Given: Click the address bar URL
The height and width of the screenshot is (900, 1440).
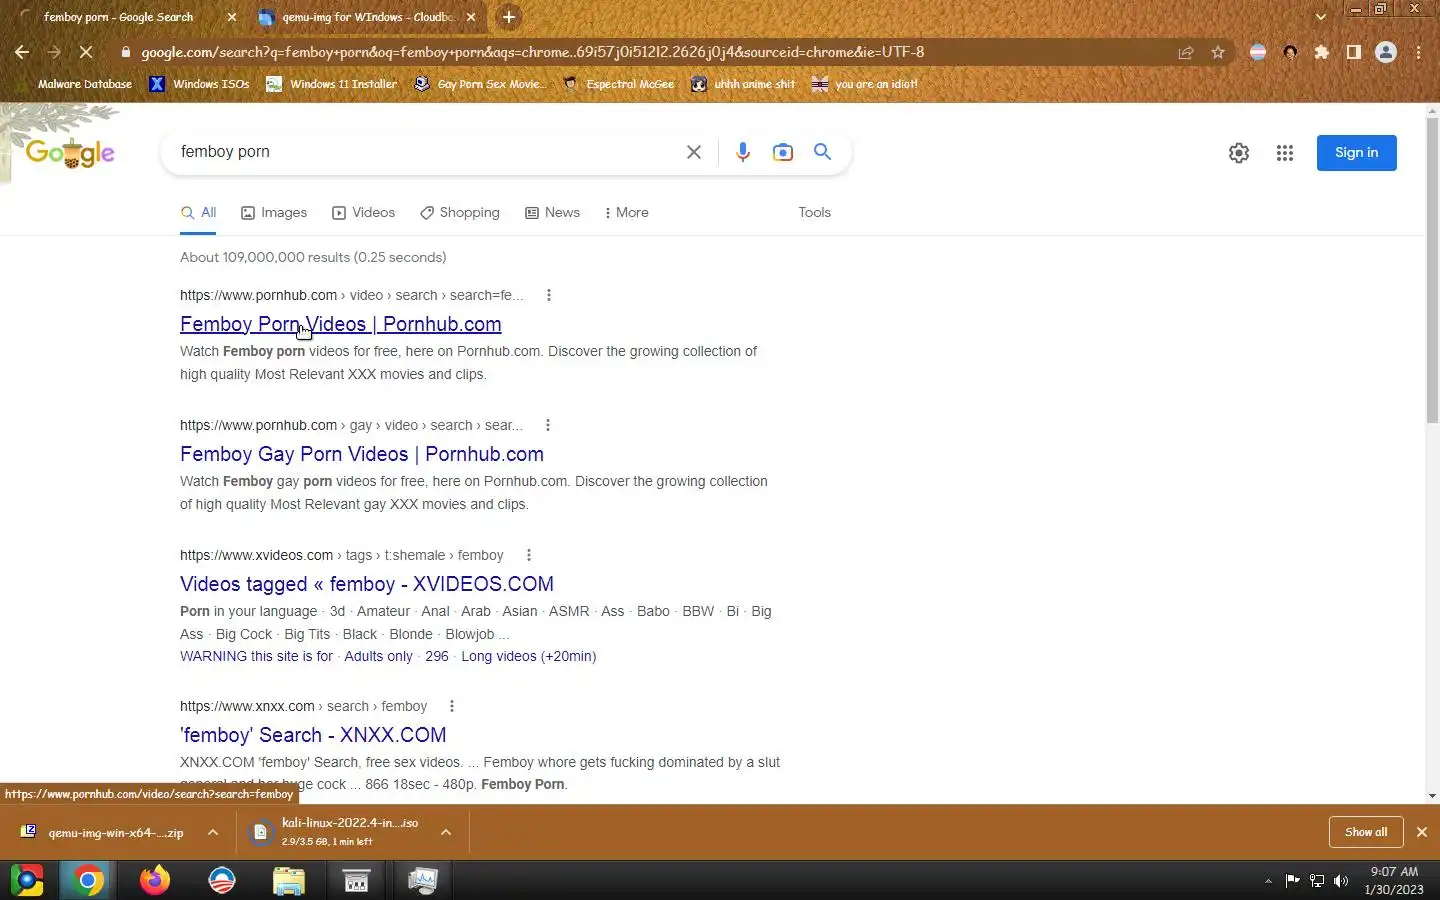Looking at the screenshot, I should pos(532,52).
